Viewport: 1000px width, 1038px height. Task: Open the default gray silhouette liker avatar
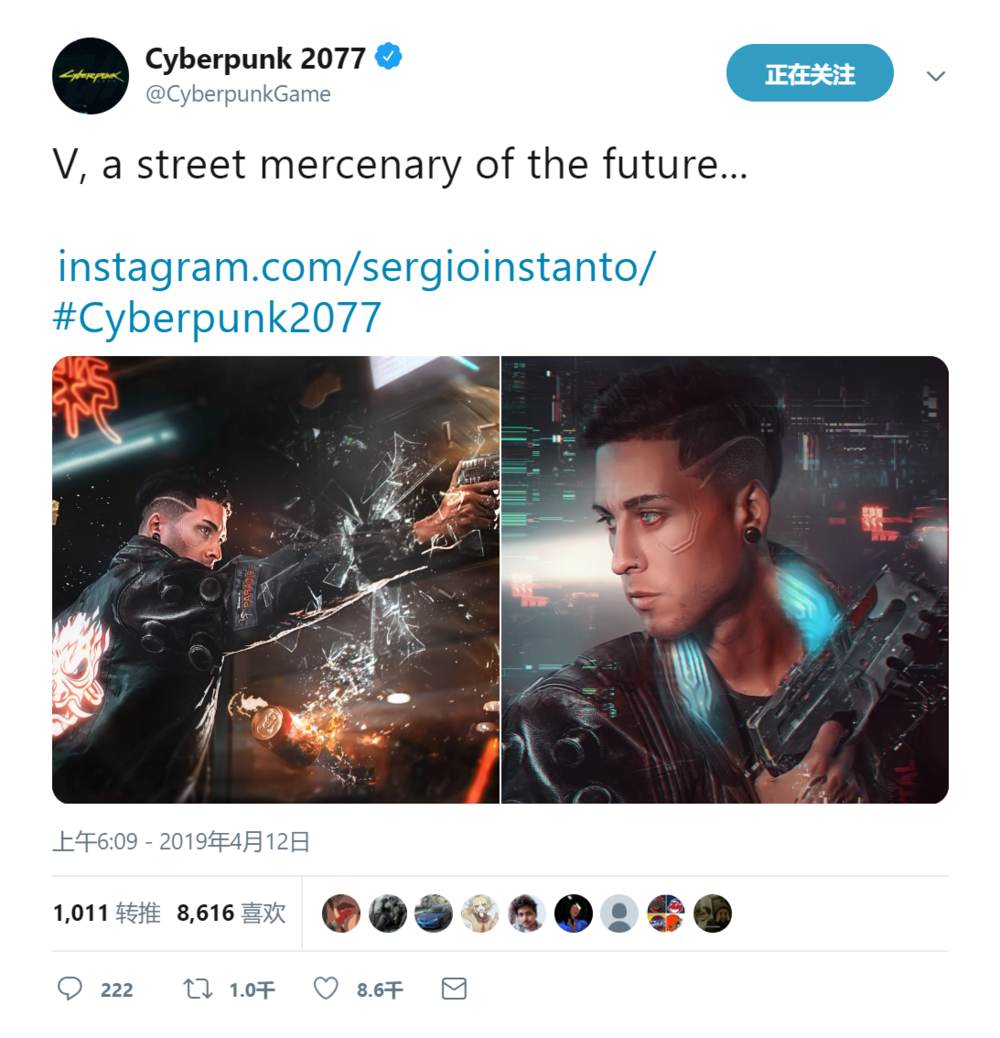click(x=619, y=914)
